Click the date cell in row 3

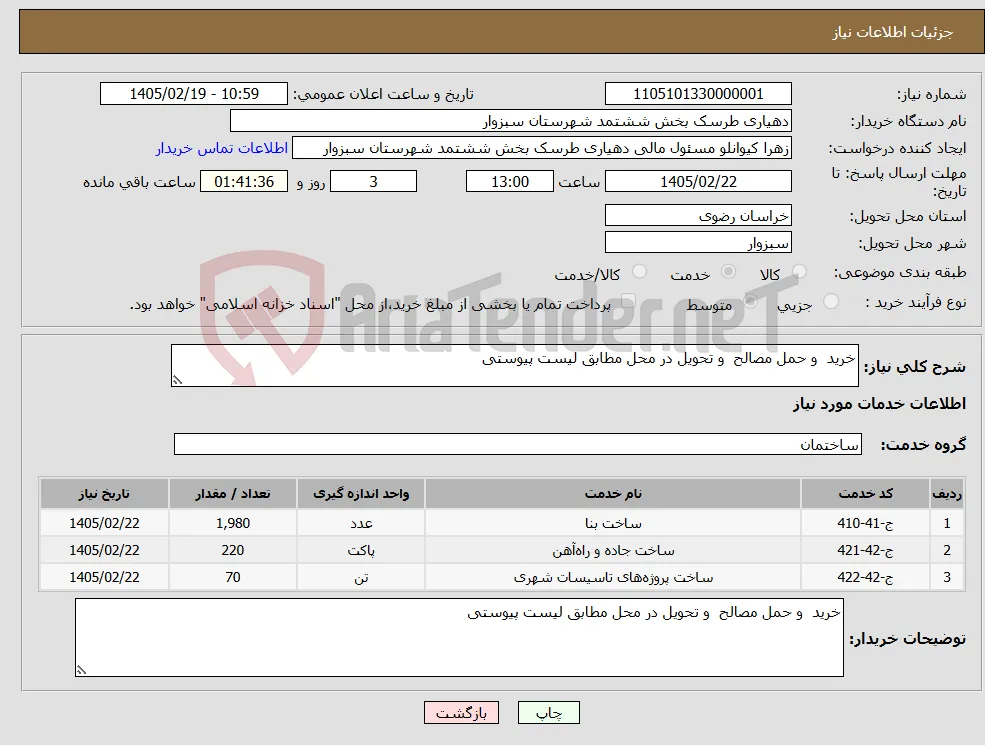(104, 577)
